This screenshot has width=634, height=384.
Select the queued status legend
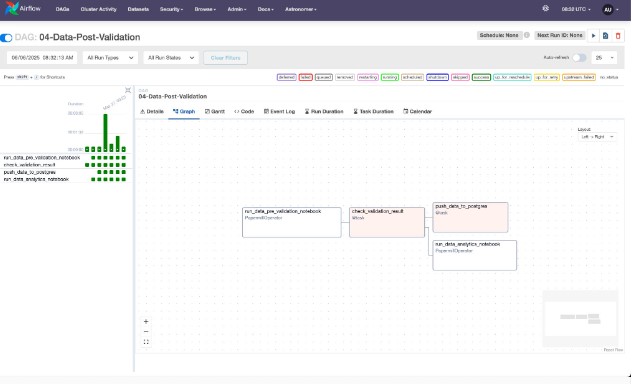[x=324, y=77]
